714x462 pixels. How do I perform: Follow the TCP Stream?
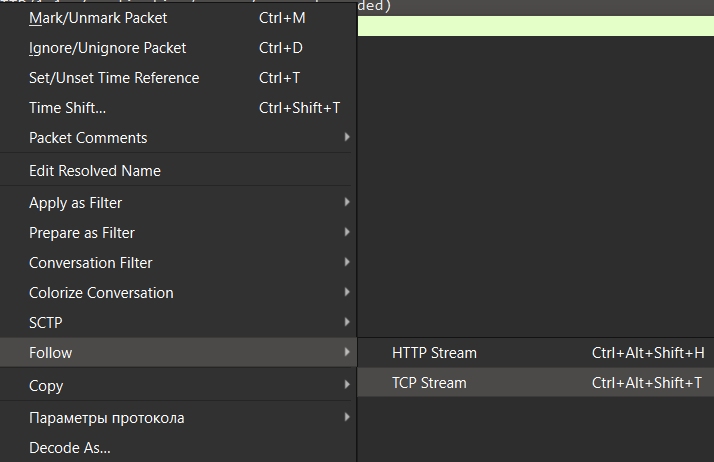[x=429, y=383]
